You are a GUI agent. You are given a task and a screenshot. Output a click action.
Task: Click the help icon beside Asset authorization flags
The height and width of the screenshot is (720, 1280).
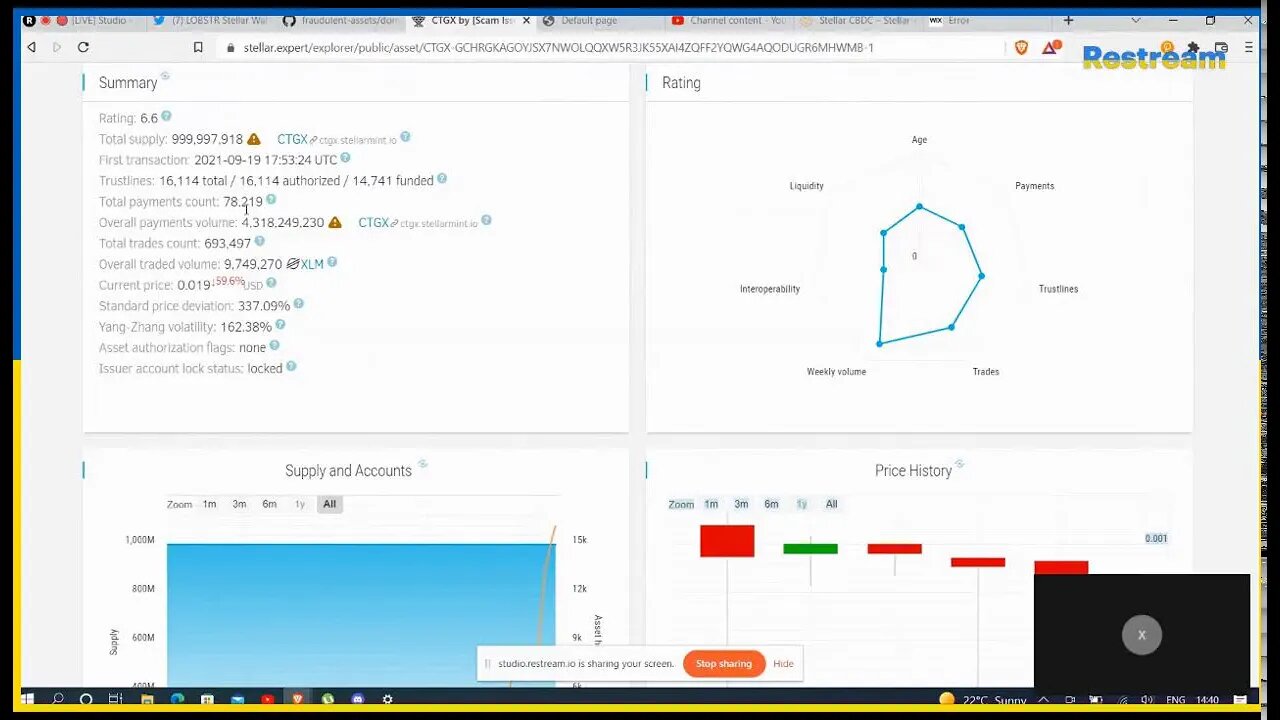[274, 346]
